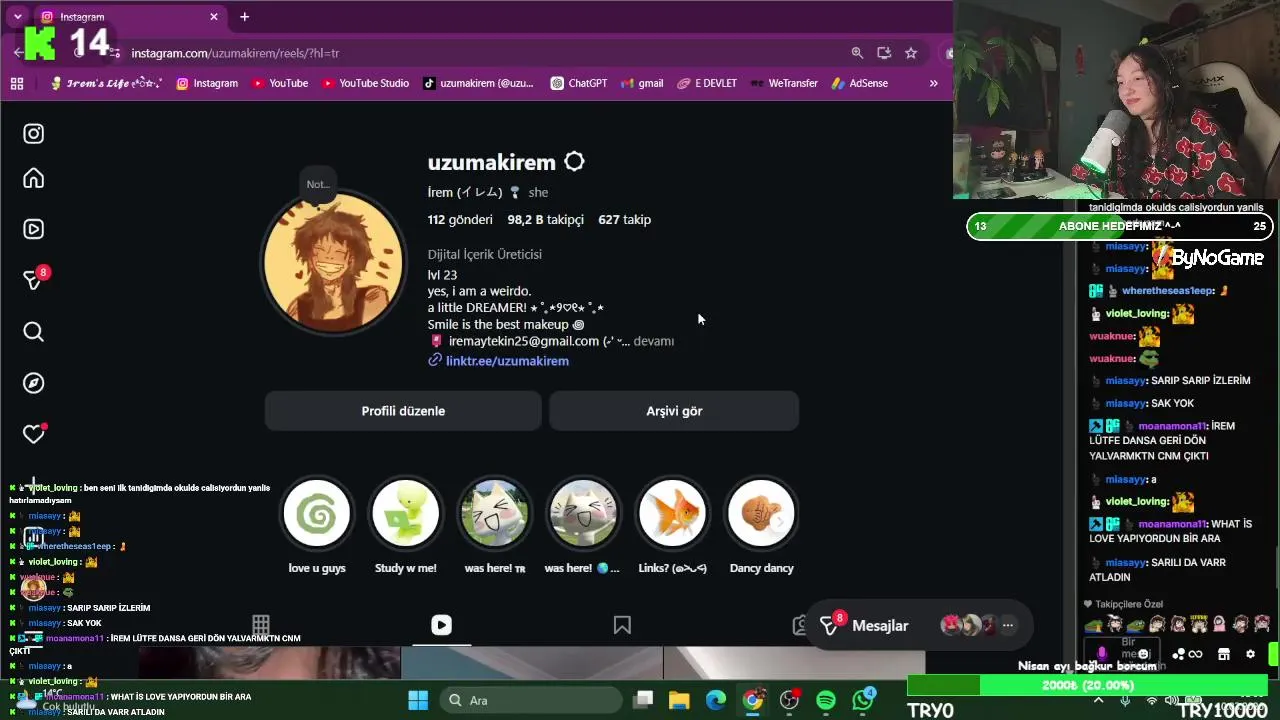
Task: Open the Instagram bookmark
Action: (x=207, y=84)
